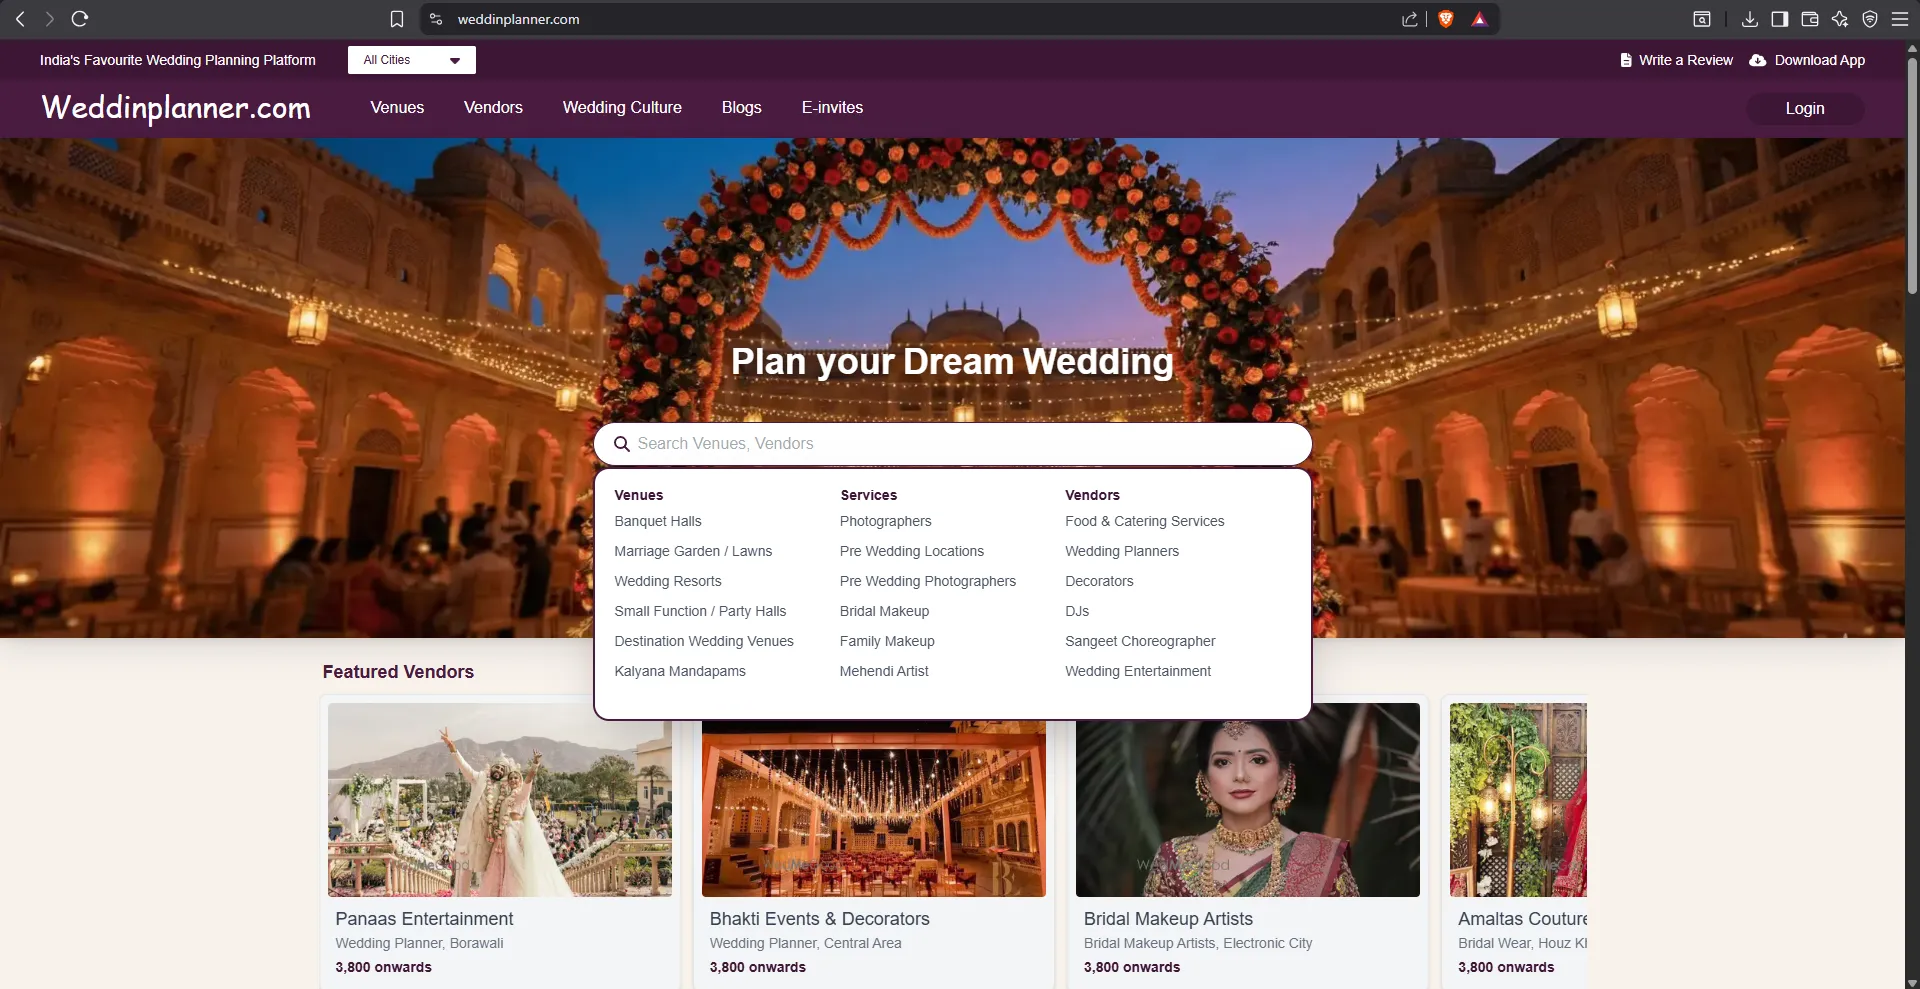This screenshot has height=989, width=1920.
Task: Choose Kalyana Mandapams
Action: coord(680,671)
